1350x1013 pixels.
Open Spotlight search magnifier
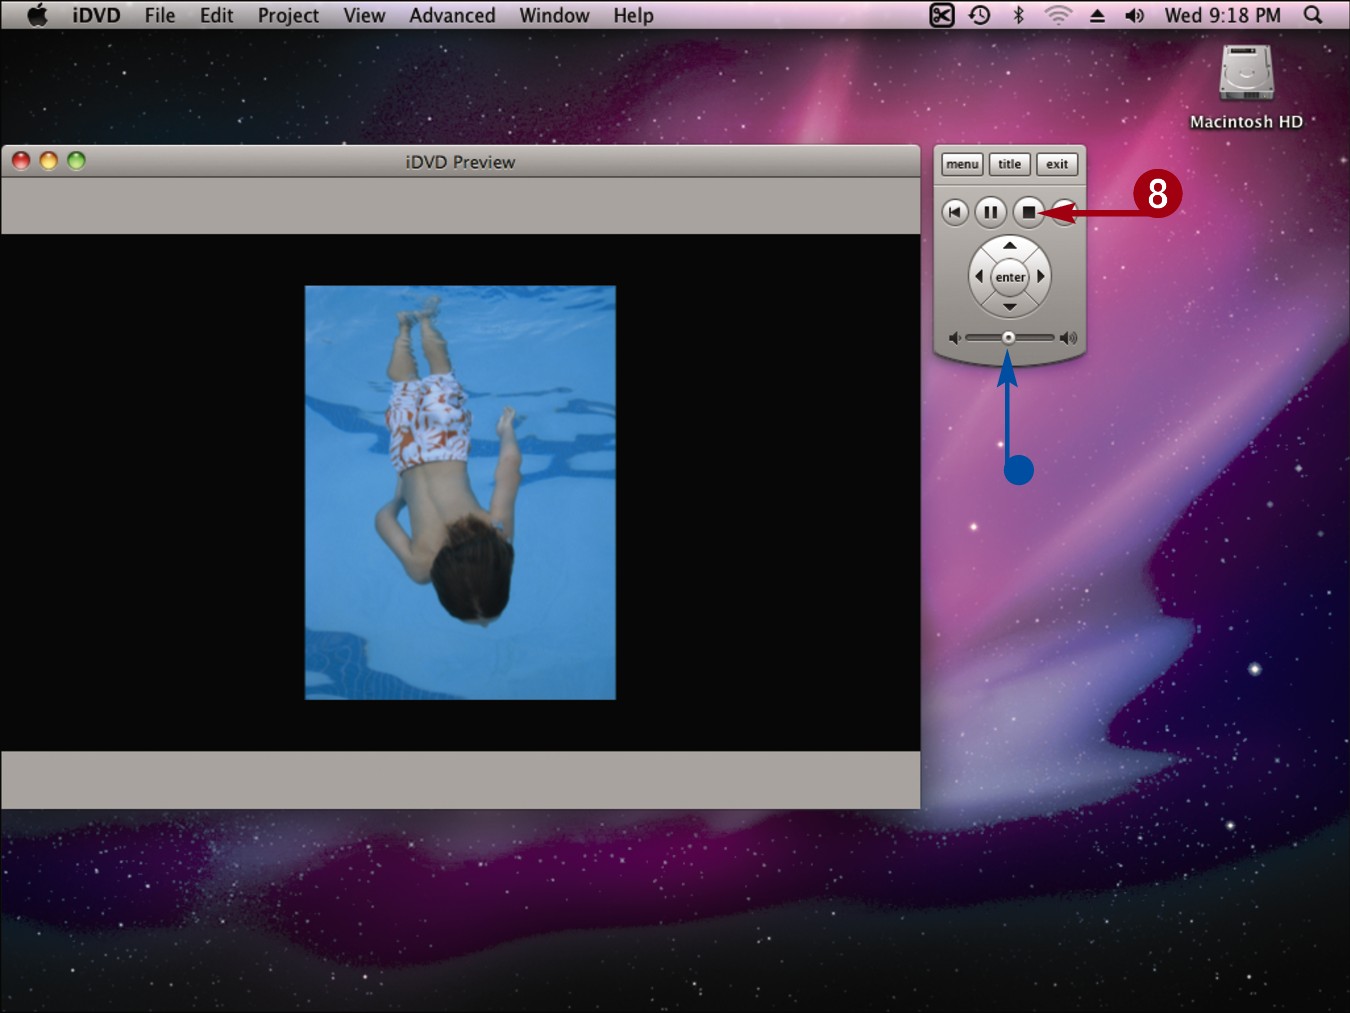tap(1313, 15)
